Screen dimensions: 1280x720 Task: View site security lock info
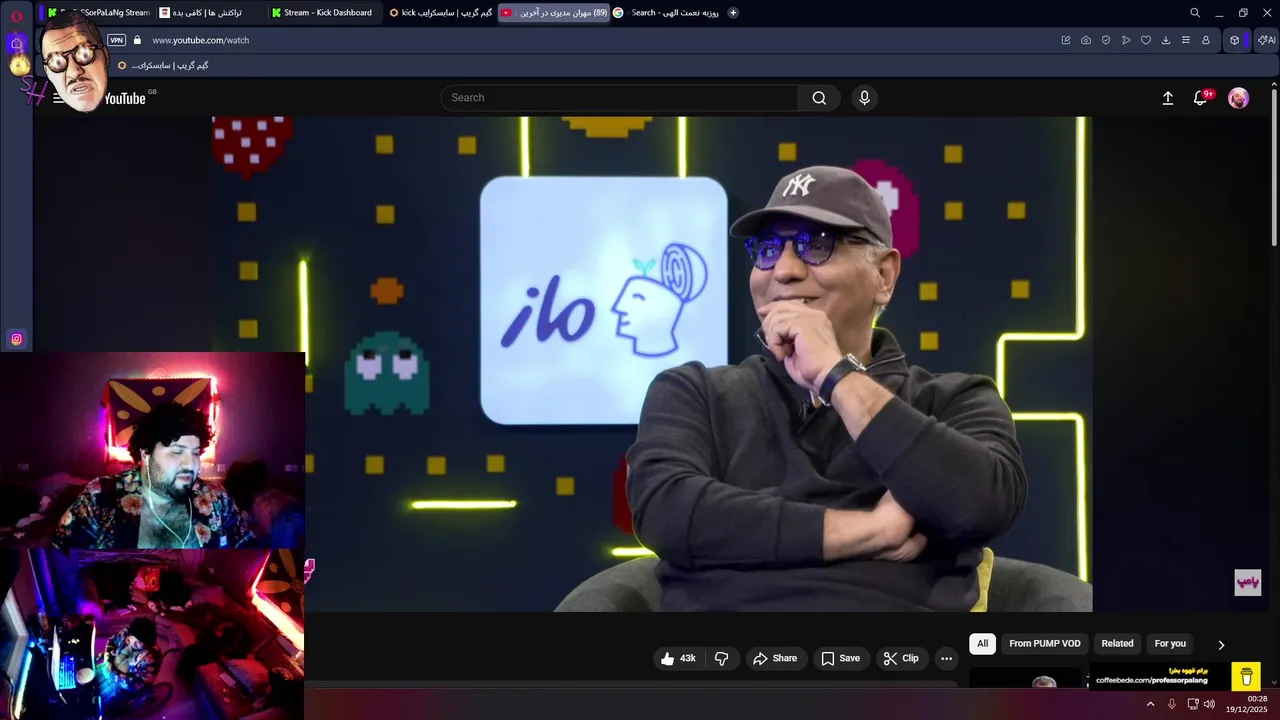point(137,40)
